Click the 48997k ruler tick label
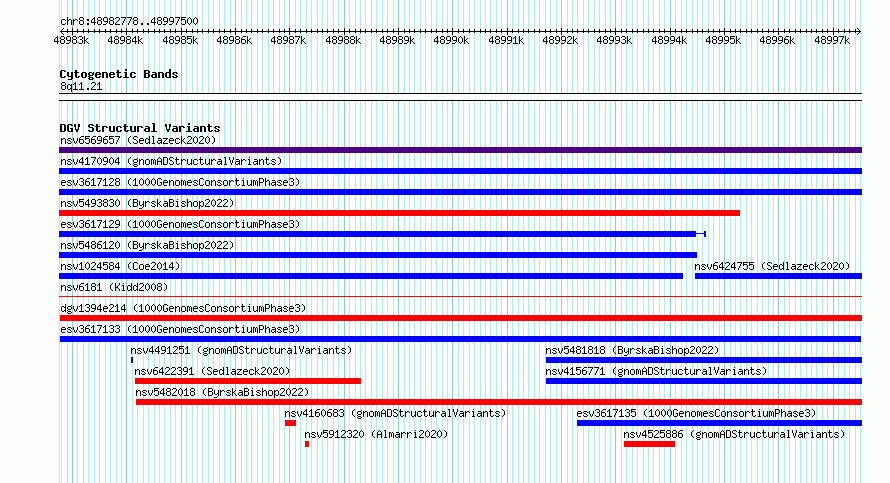The height and width of the screenshot is (483, 890). click(x=832, y=40)
